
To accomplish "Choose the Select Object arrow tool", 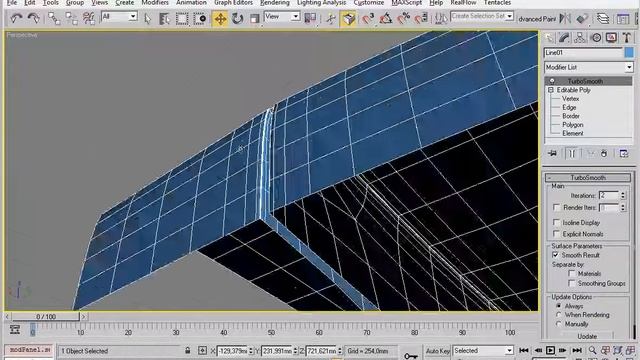I will click(x=147, y=18).
